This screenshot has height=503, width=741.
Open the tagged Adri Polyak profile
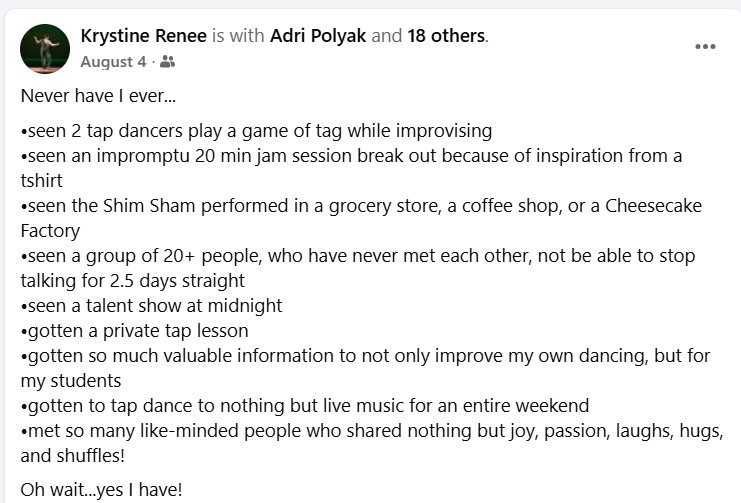tap(318, 36)
